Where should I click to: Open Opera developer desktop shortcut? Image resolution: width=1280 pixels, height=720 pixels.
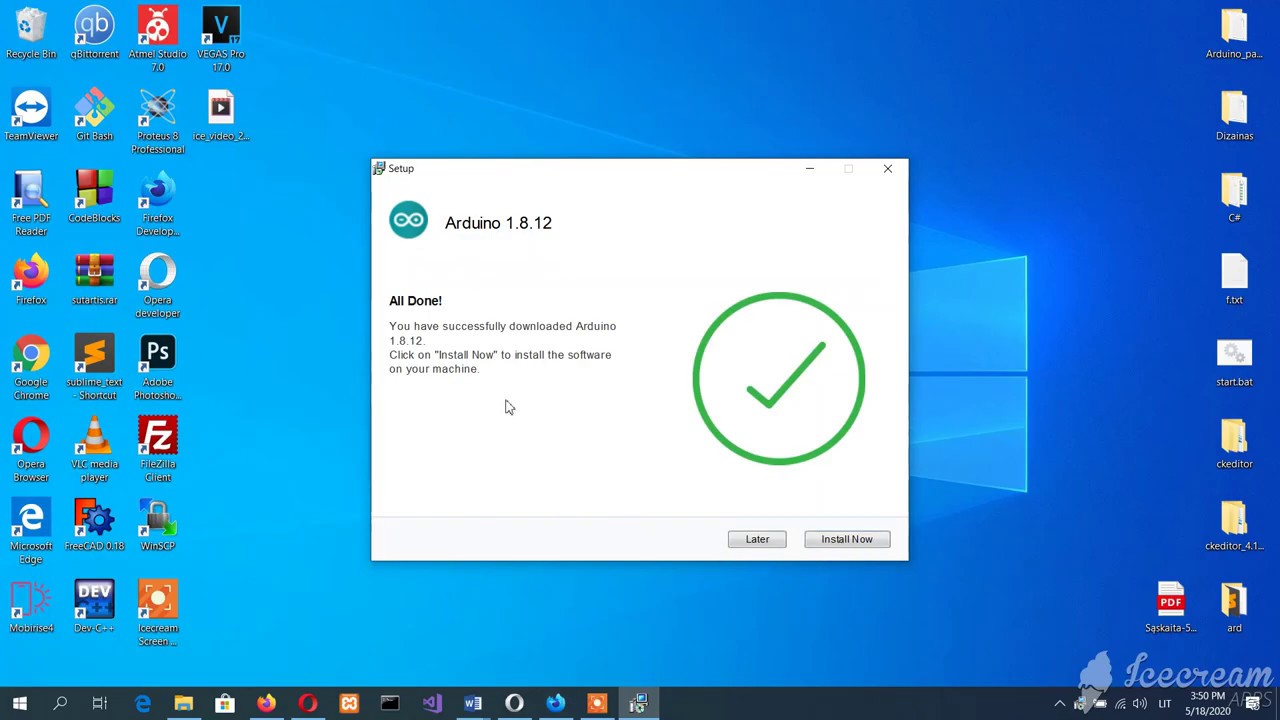pyautogui.click(x=157, y=286)
